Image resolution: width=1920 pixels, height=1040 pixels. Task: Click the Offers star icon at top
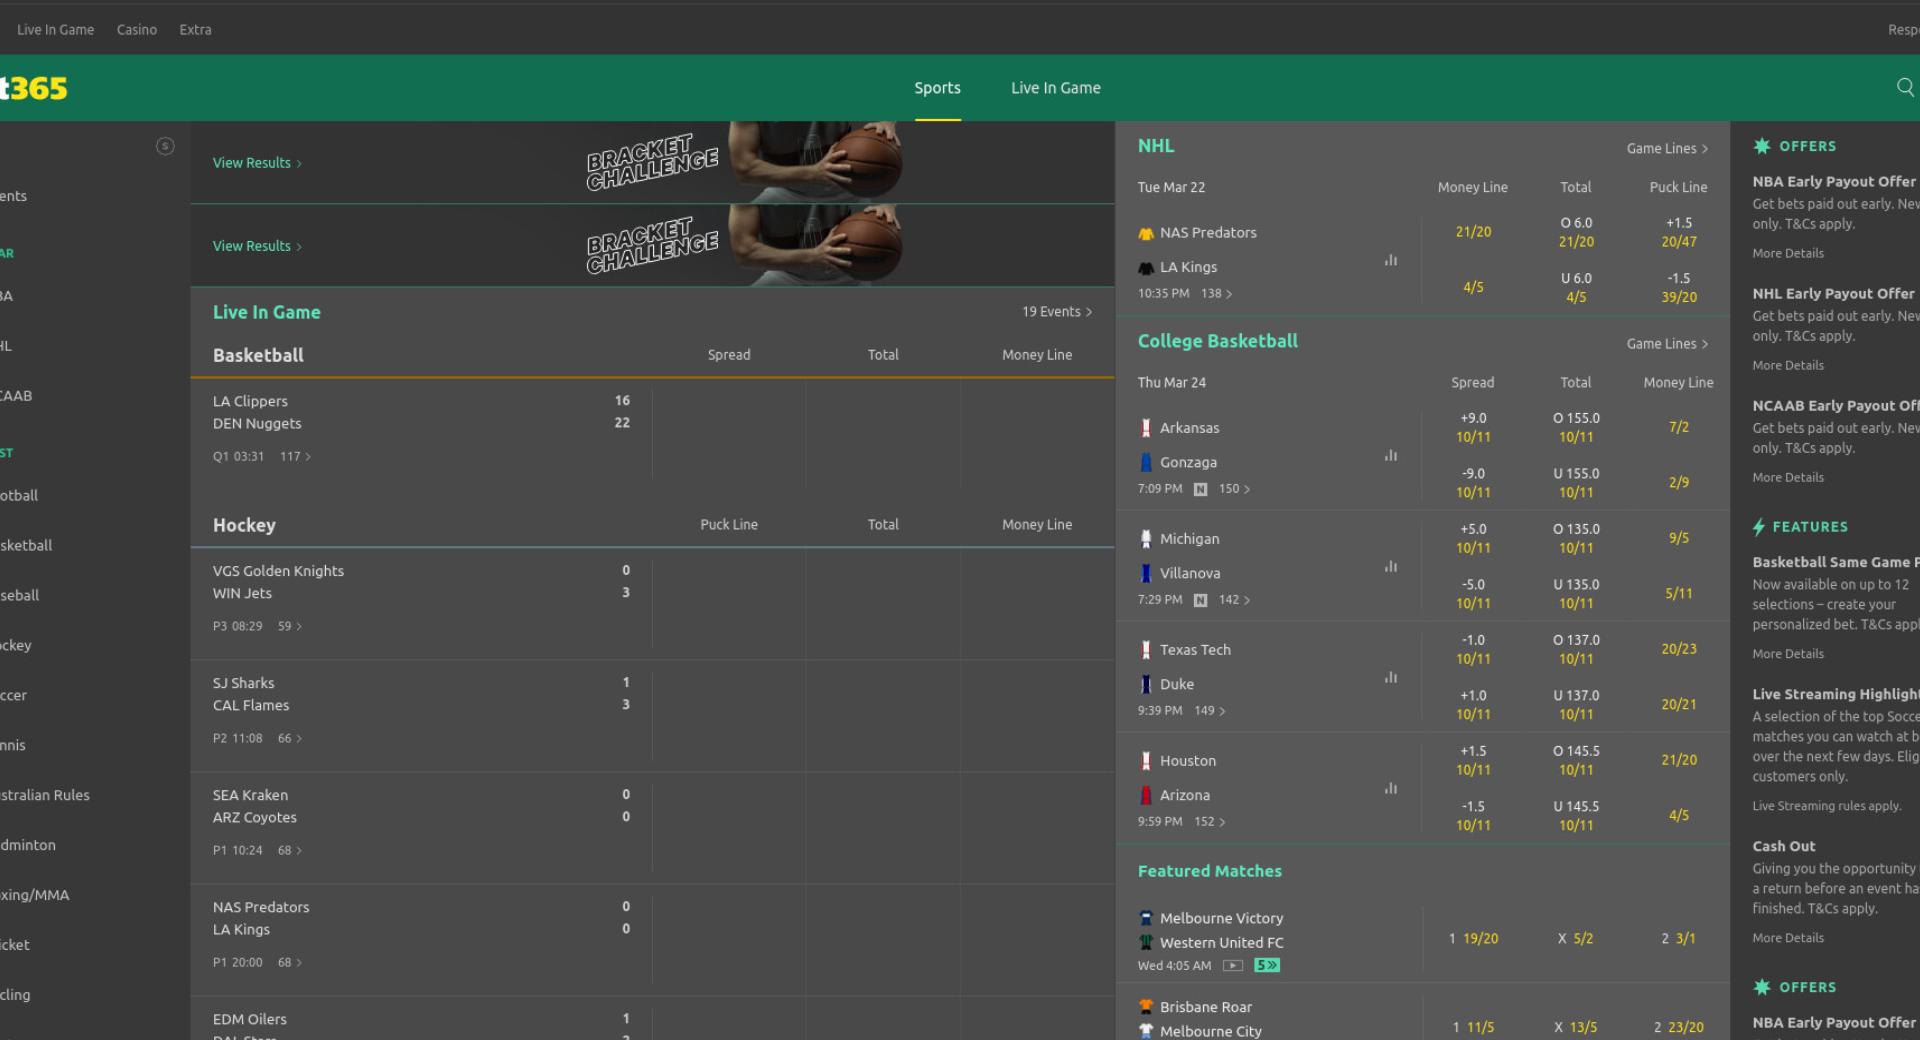click(x=1762, y=146)
